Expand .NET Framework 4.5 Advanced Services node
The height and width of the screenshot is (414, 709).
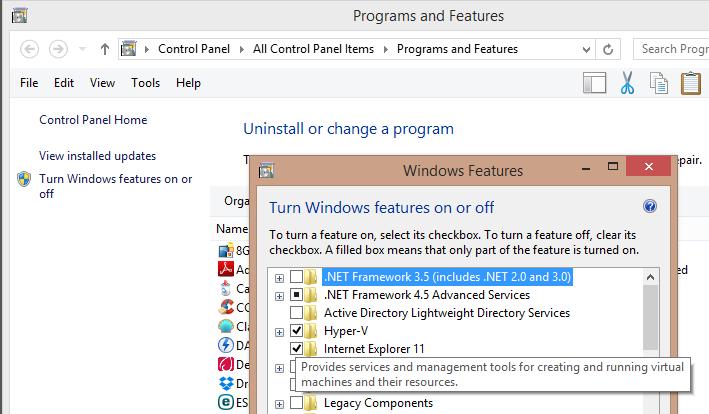tap(279, 296)
